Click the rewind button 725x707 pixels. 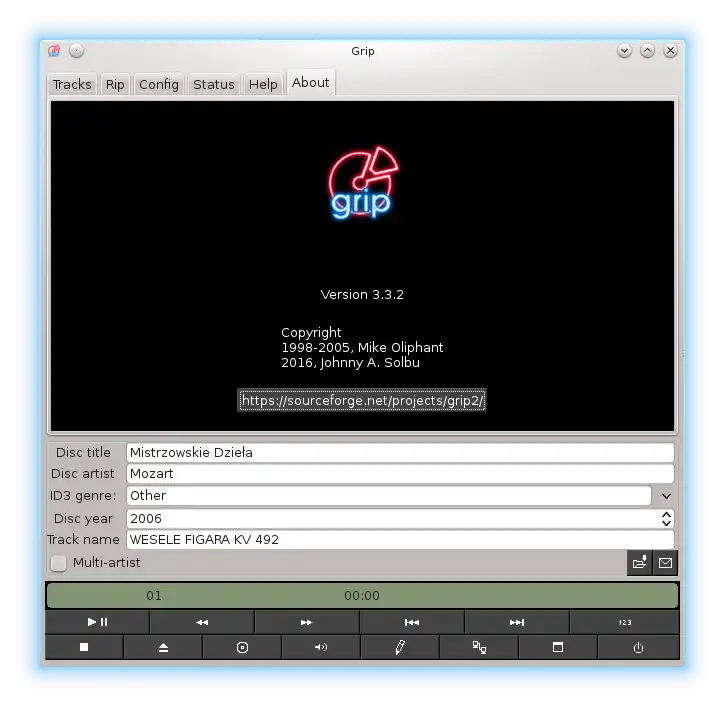point(202,622)
